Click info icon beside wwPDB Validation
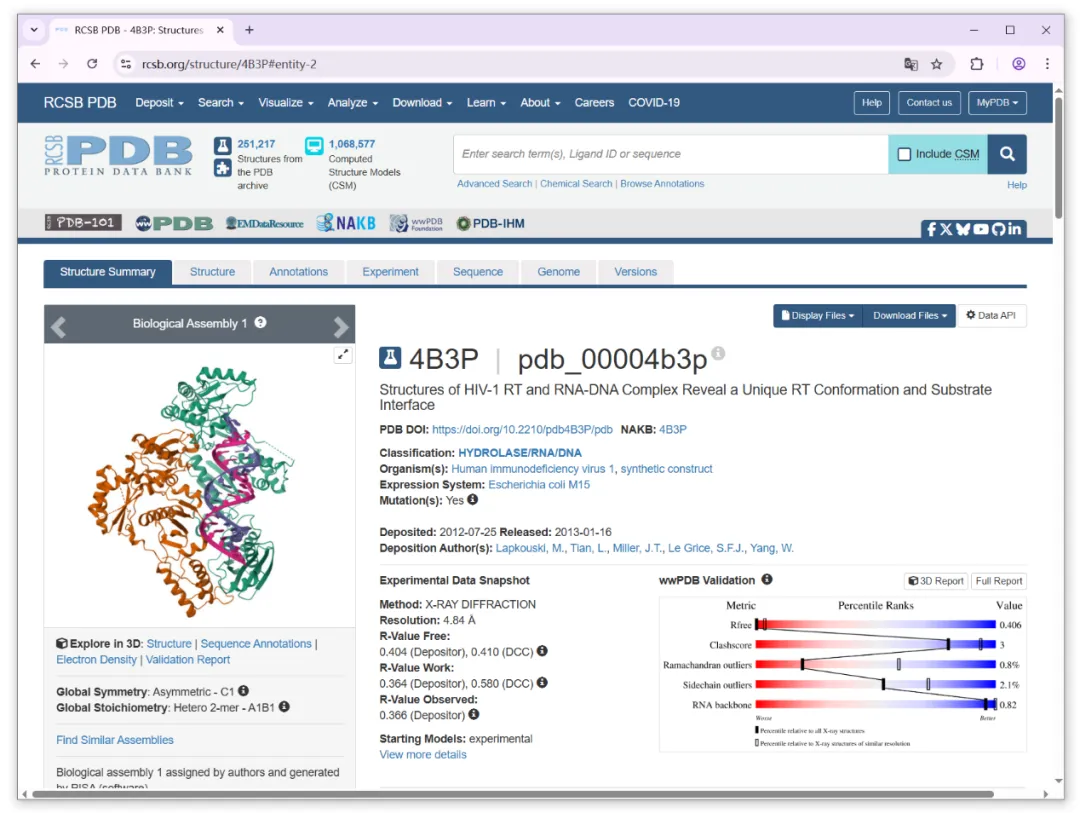Image resolution: width=1080 pixels, height=813 pixels. tap(767, 579)
